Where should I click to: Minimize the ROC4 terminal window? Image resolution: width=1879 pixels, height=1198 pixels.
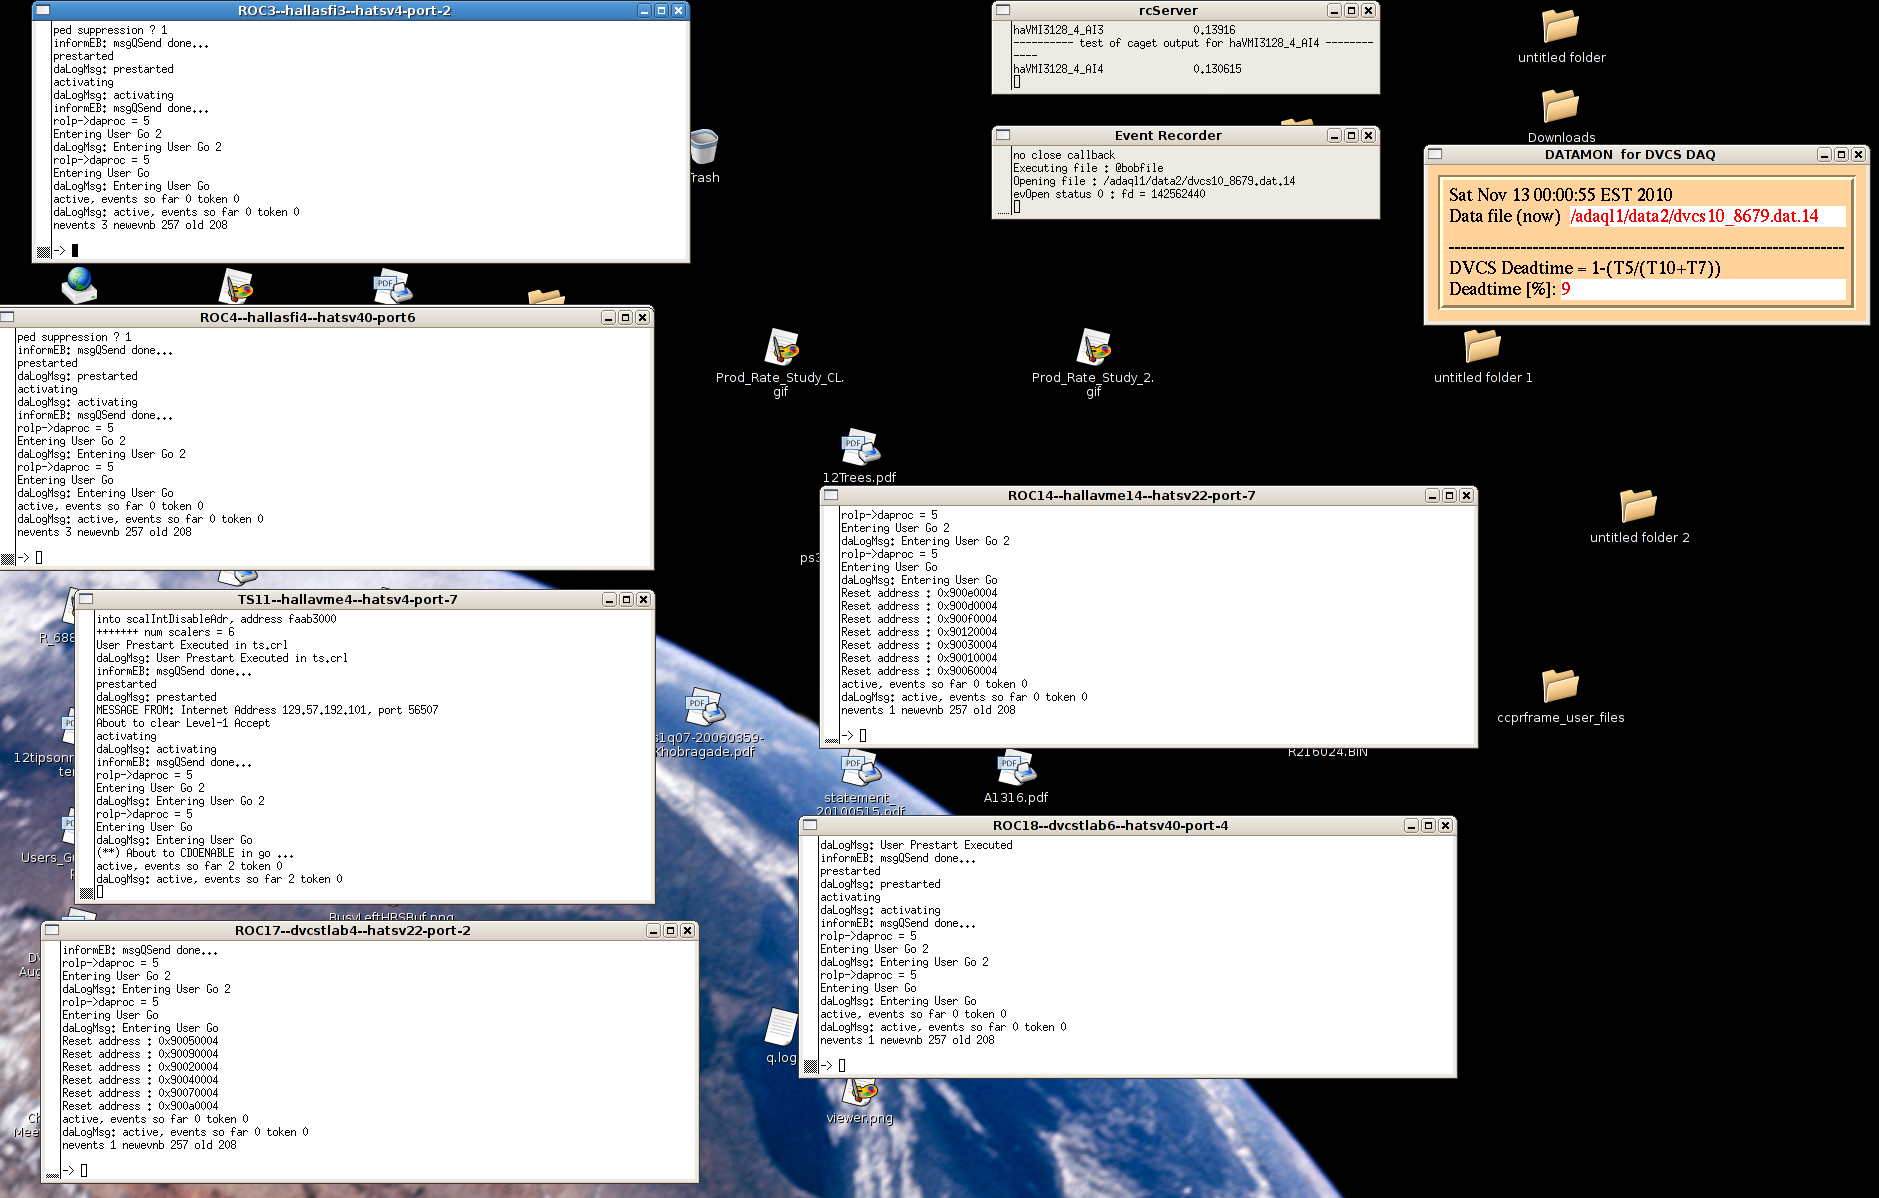(608, 317)
